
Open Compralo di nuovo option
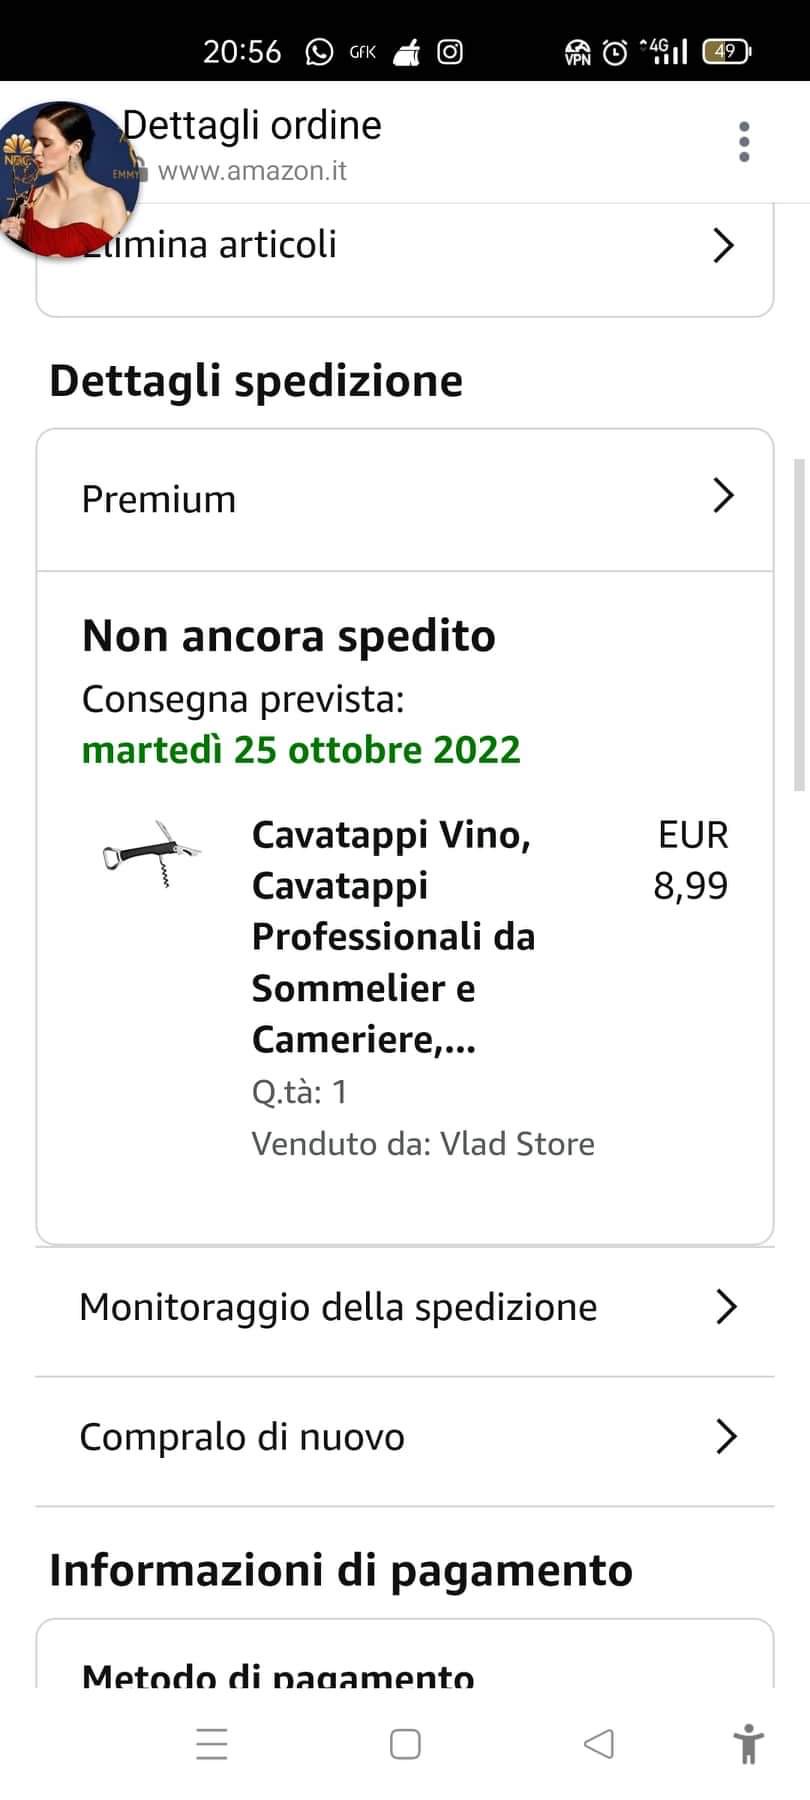(242, 1437)
